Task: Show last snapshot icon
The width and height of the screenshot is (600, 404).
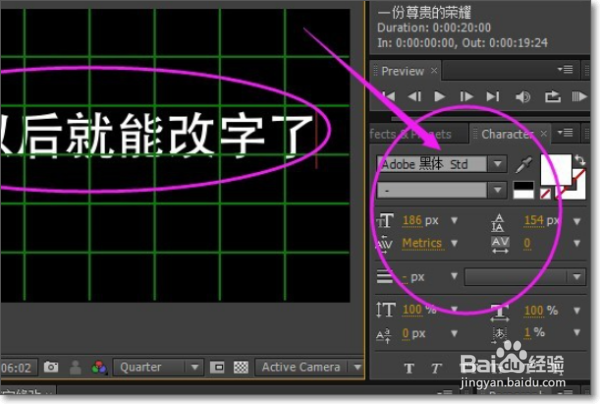Action: point(75,367)
